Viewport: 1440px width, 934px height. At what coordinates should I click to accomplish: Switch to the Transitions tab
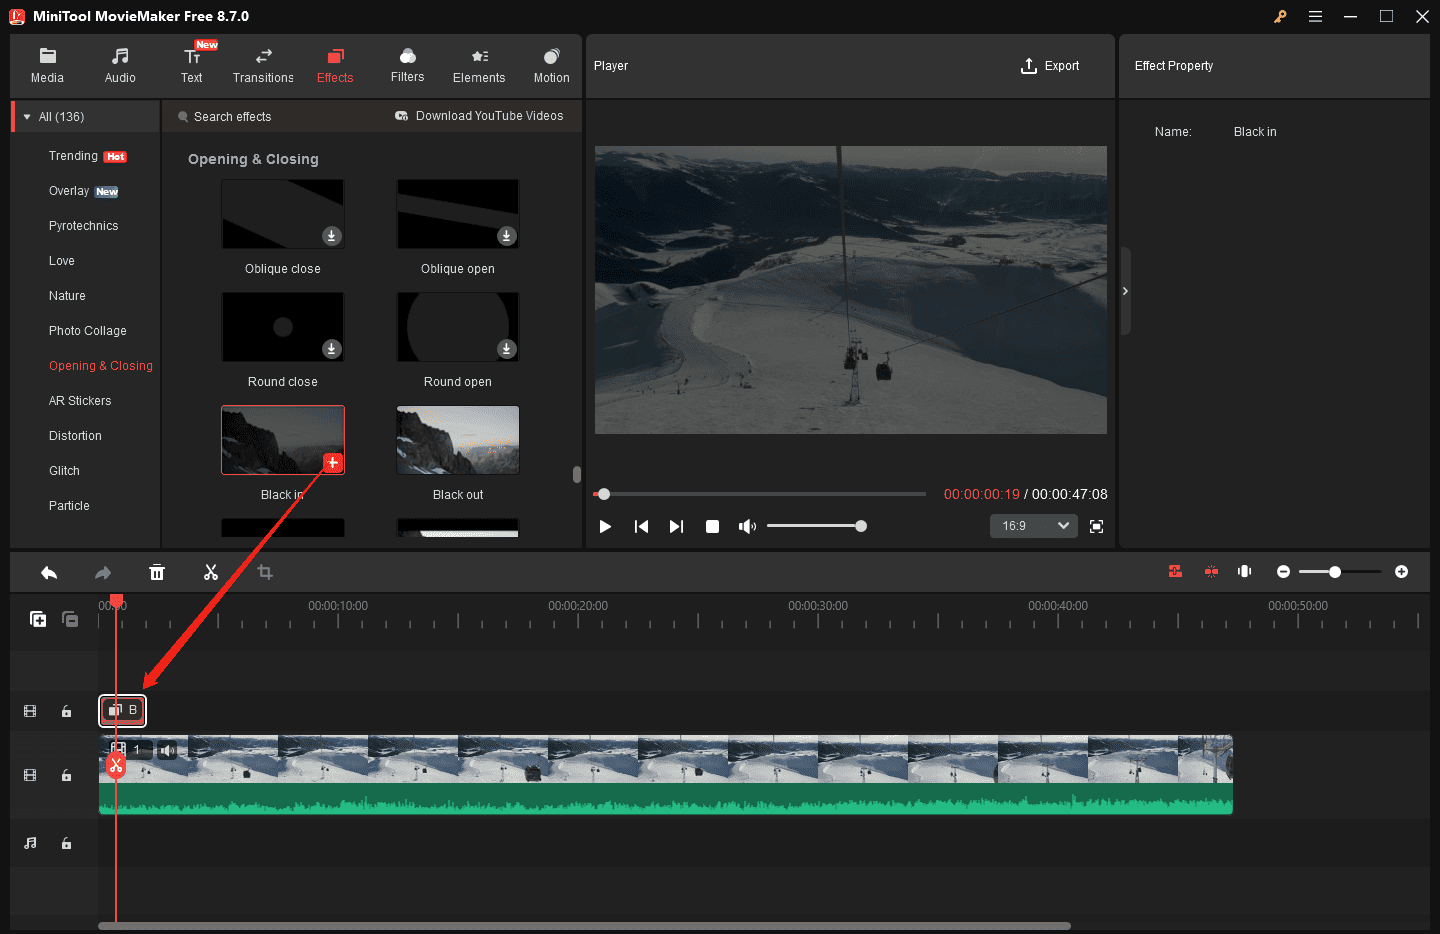point(263,66)
